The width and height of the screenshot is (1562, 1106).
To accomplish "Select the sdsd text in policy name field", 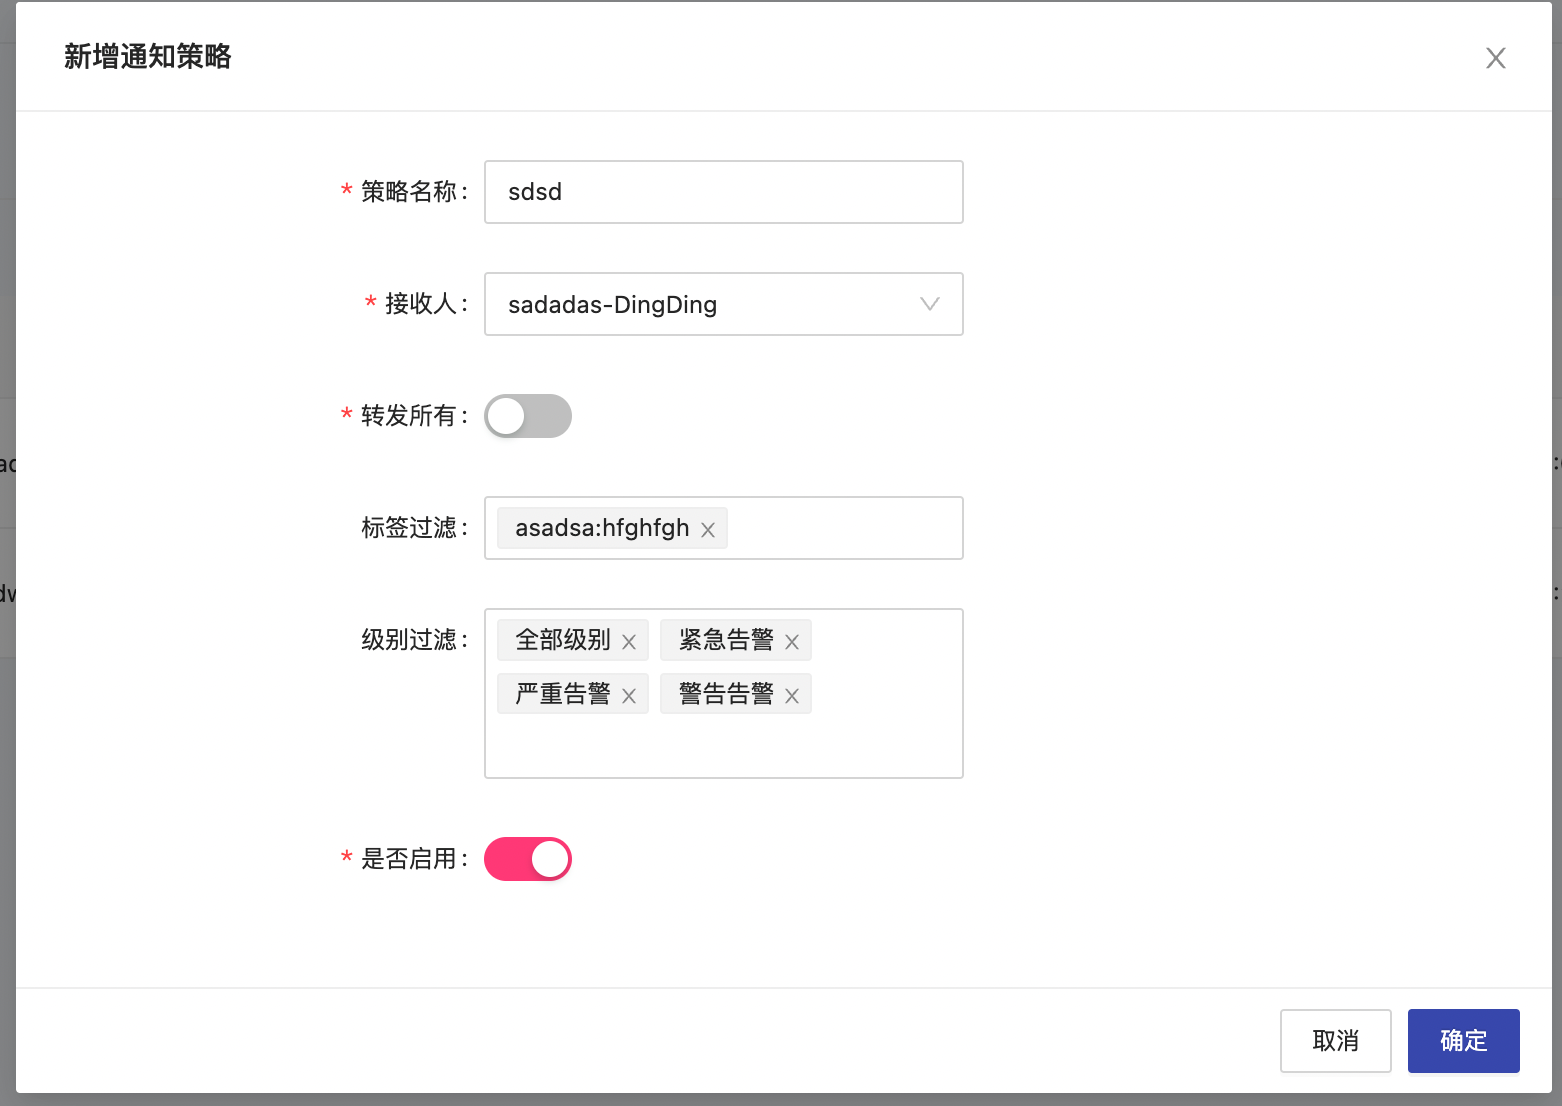I will tap(534, 192).
